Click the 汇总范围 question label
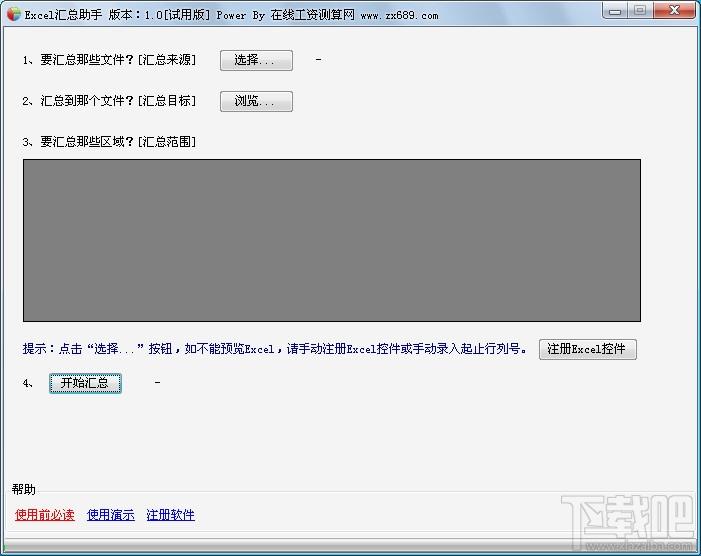Image resolution: width=701 pixels, height=556 pixels. point(109,142)
